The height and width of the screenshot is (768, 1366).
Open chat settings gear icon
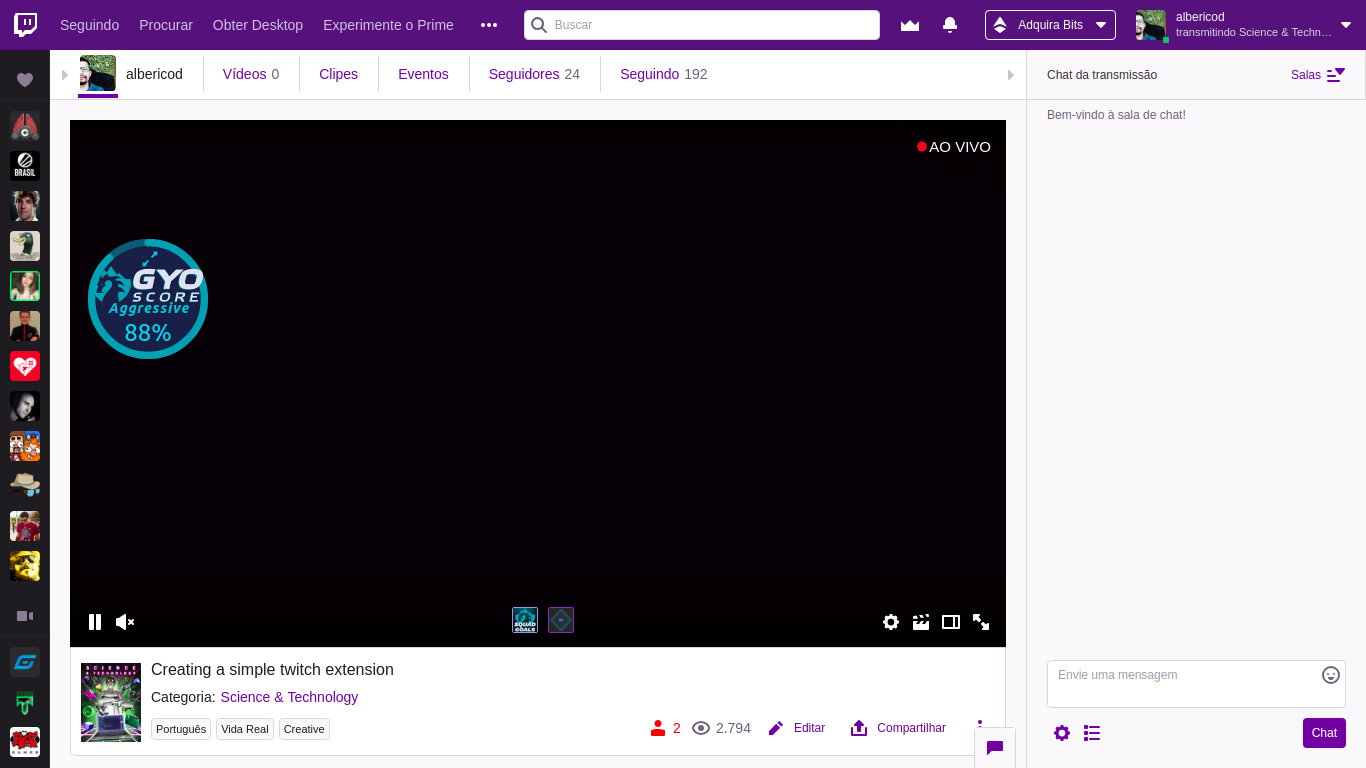coord(1062,733)
